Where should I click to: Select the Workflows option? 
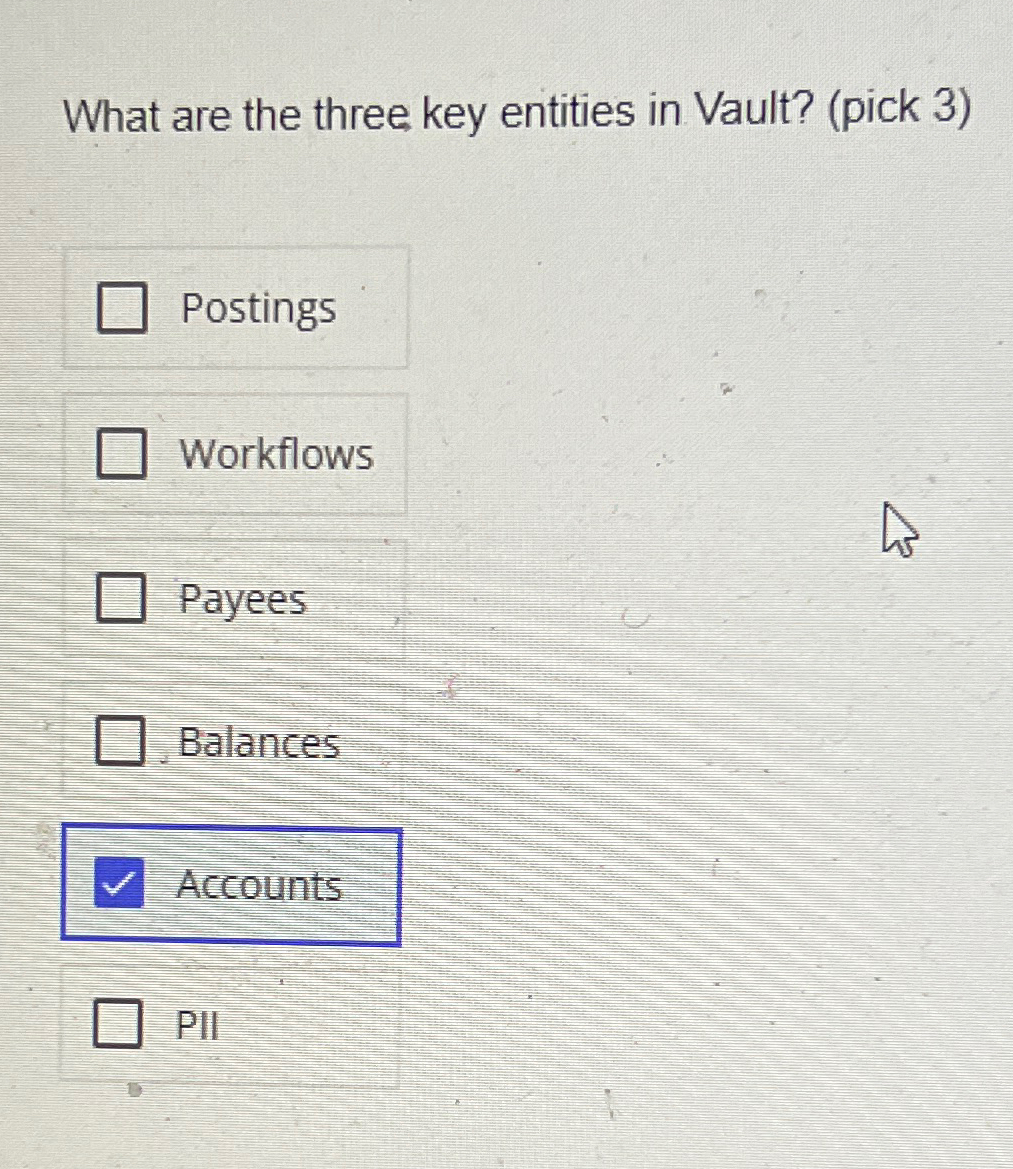121,455
